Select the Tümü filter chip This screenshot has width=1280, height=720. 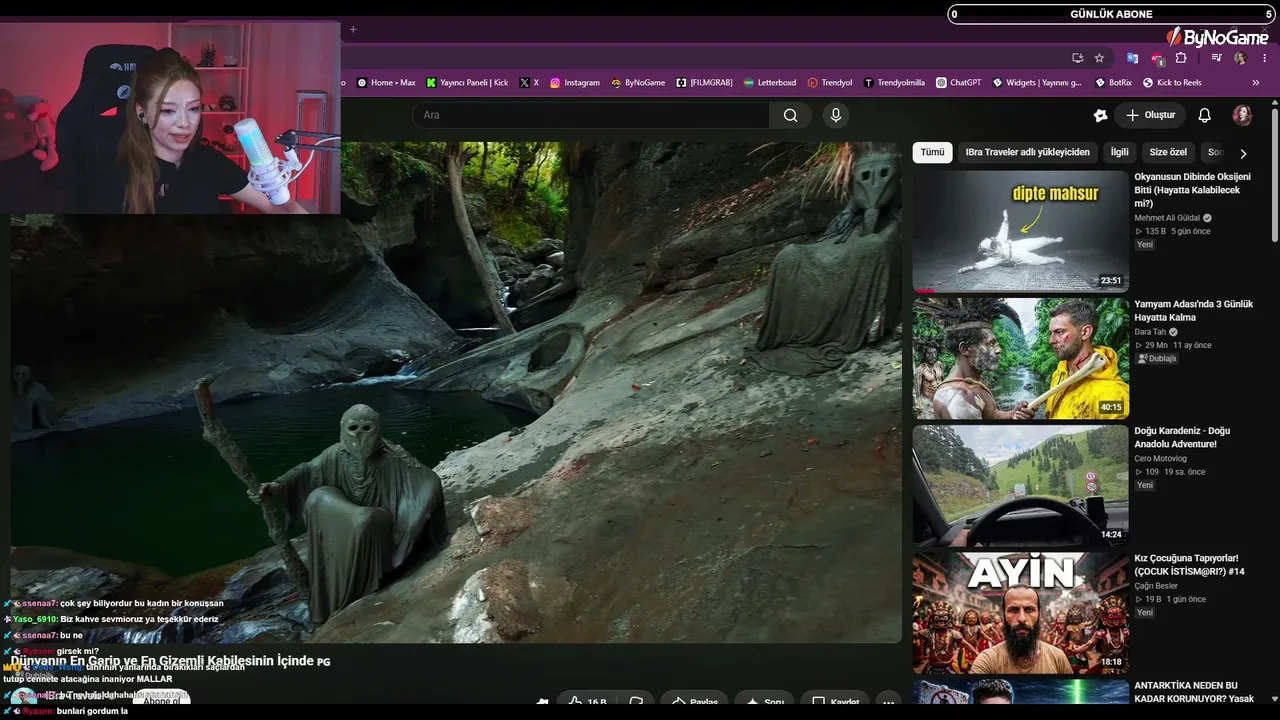tap(932, 152)
